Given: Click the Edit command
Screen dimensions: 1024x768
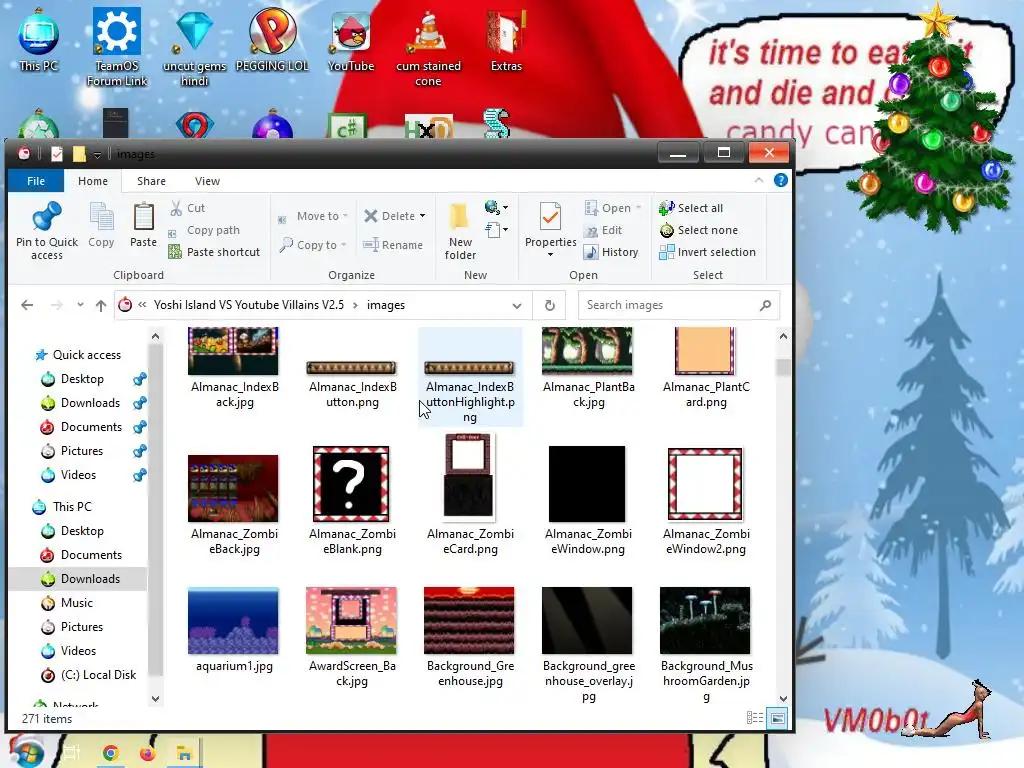Looking at the screenshot, I should (x=603, y=230).
